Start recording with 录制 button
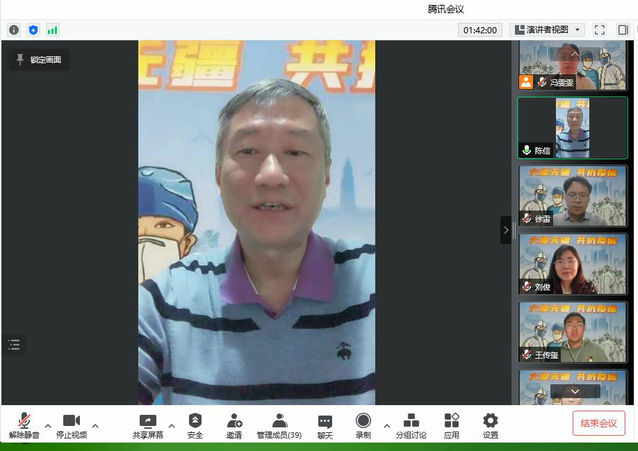This screenshot has height=451, width=638. click(363, 425)
